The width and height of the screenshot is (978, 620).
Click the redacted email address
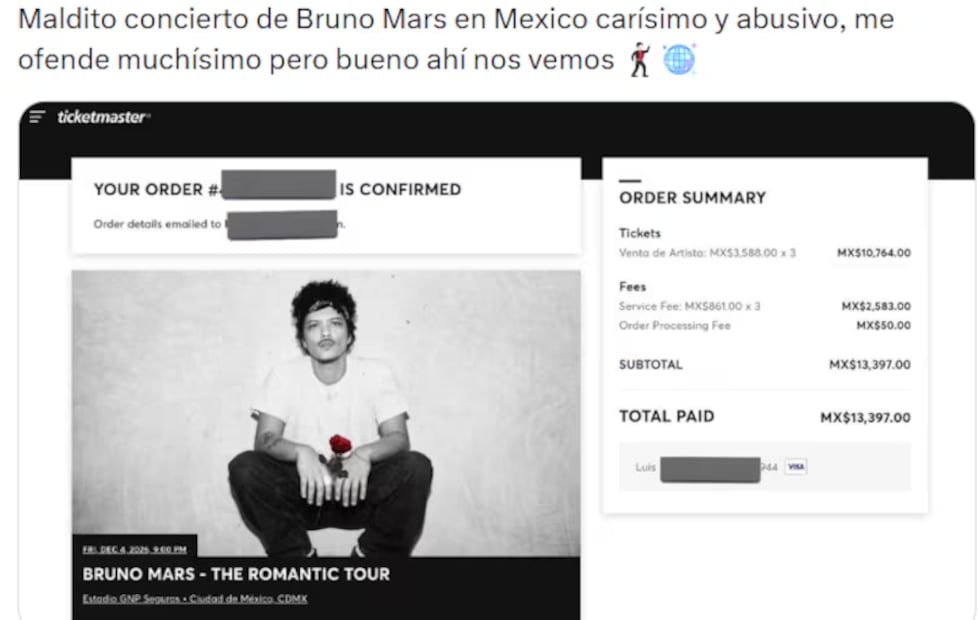tap(283, 225)
